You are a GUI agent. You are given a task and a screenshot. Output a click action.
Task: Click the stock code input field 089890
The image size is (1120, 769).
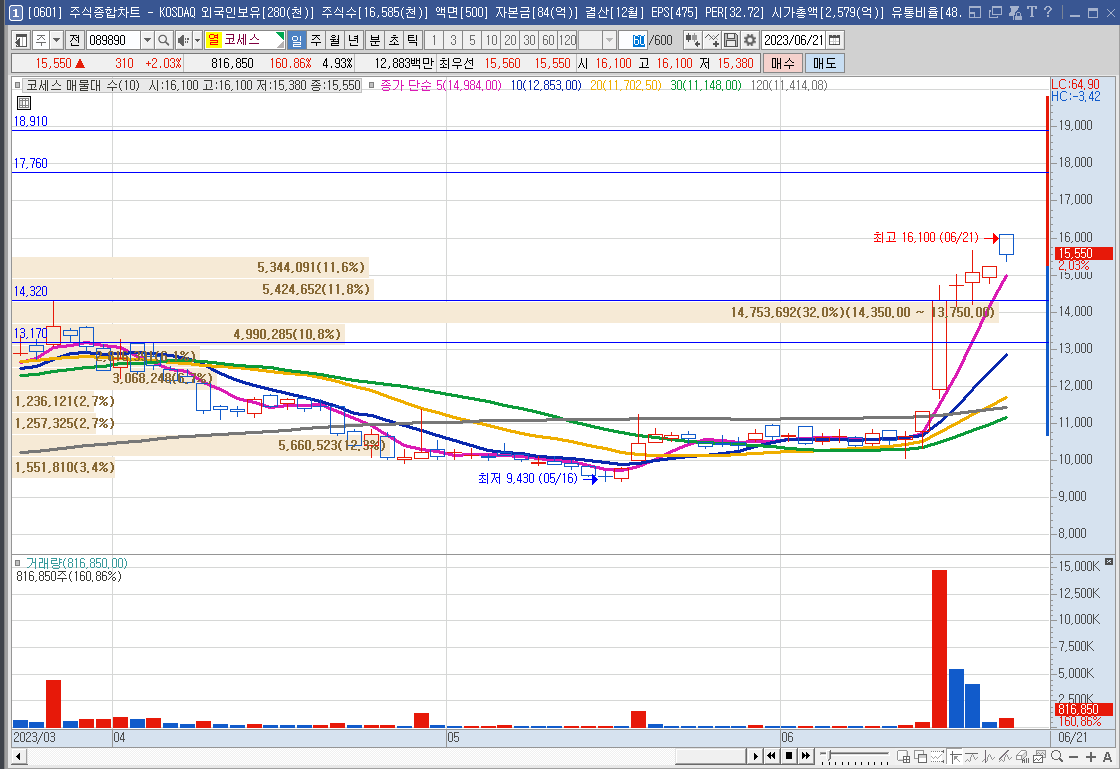(113, 40)
